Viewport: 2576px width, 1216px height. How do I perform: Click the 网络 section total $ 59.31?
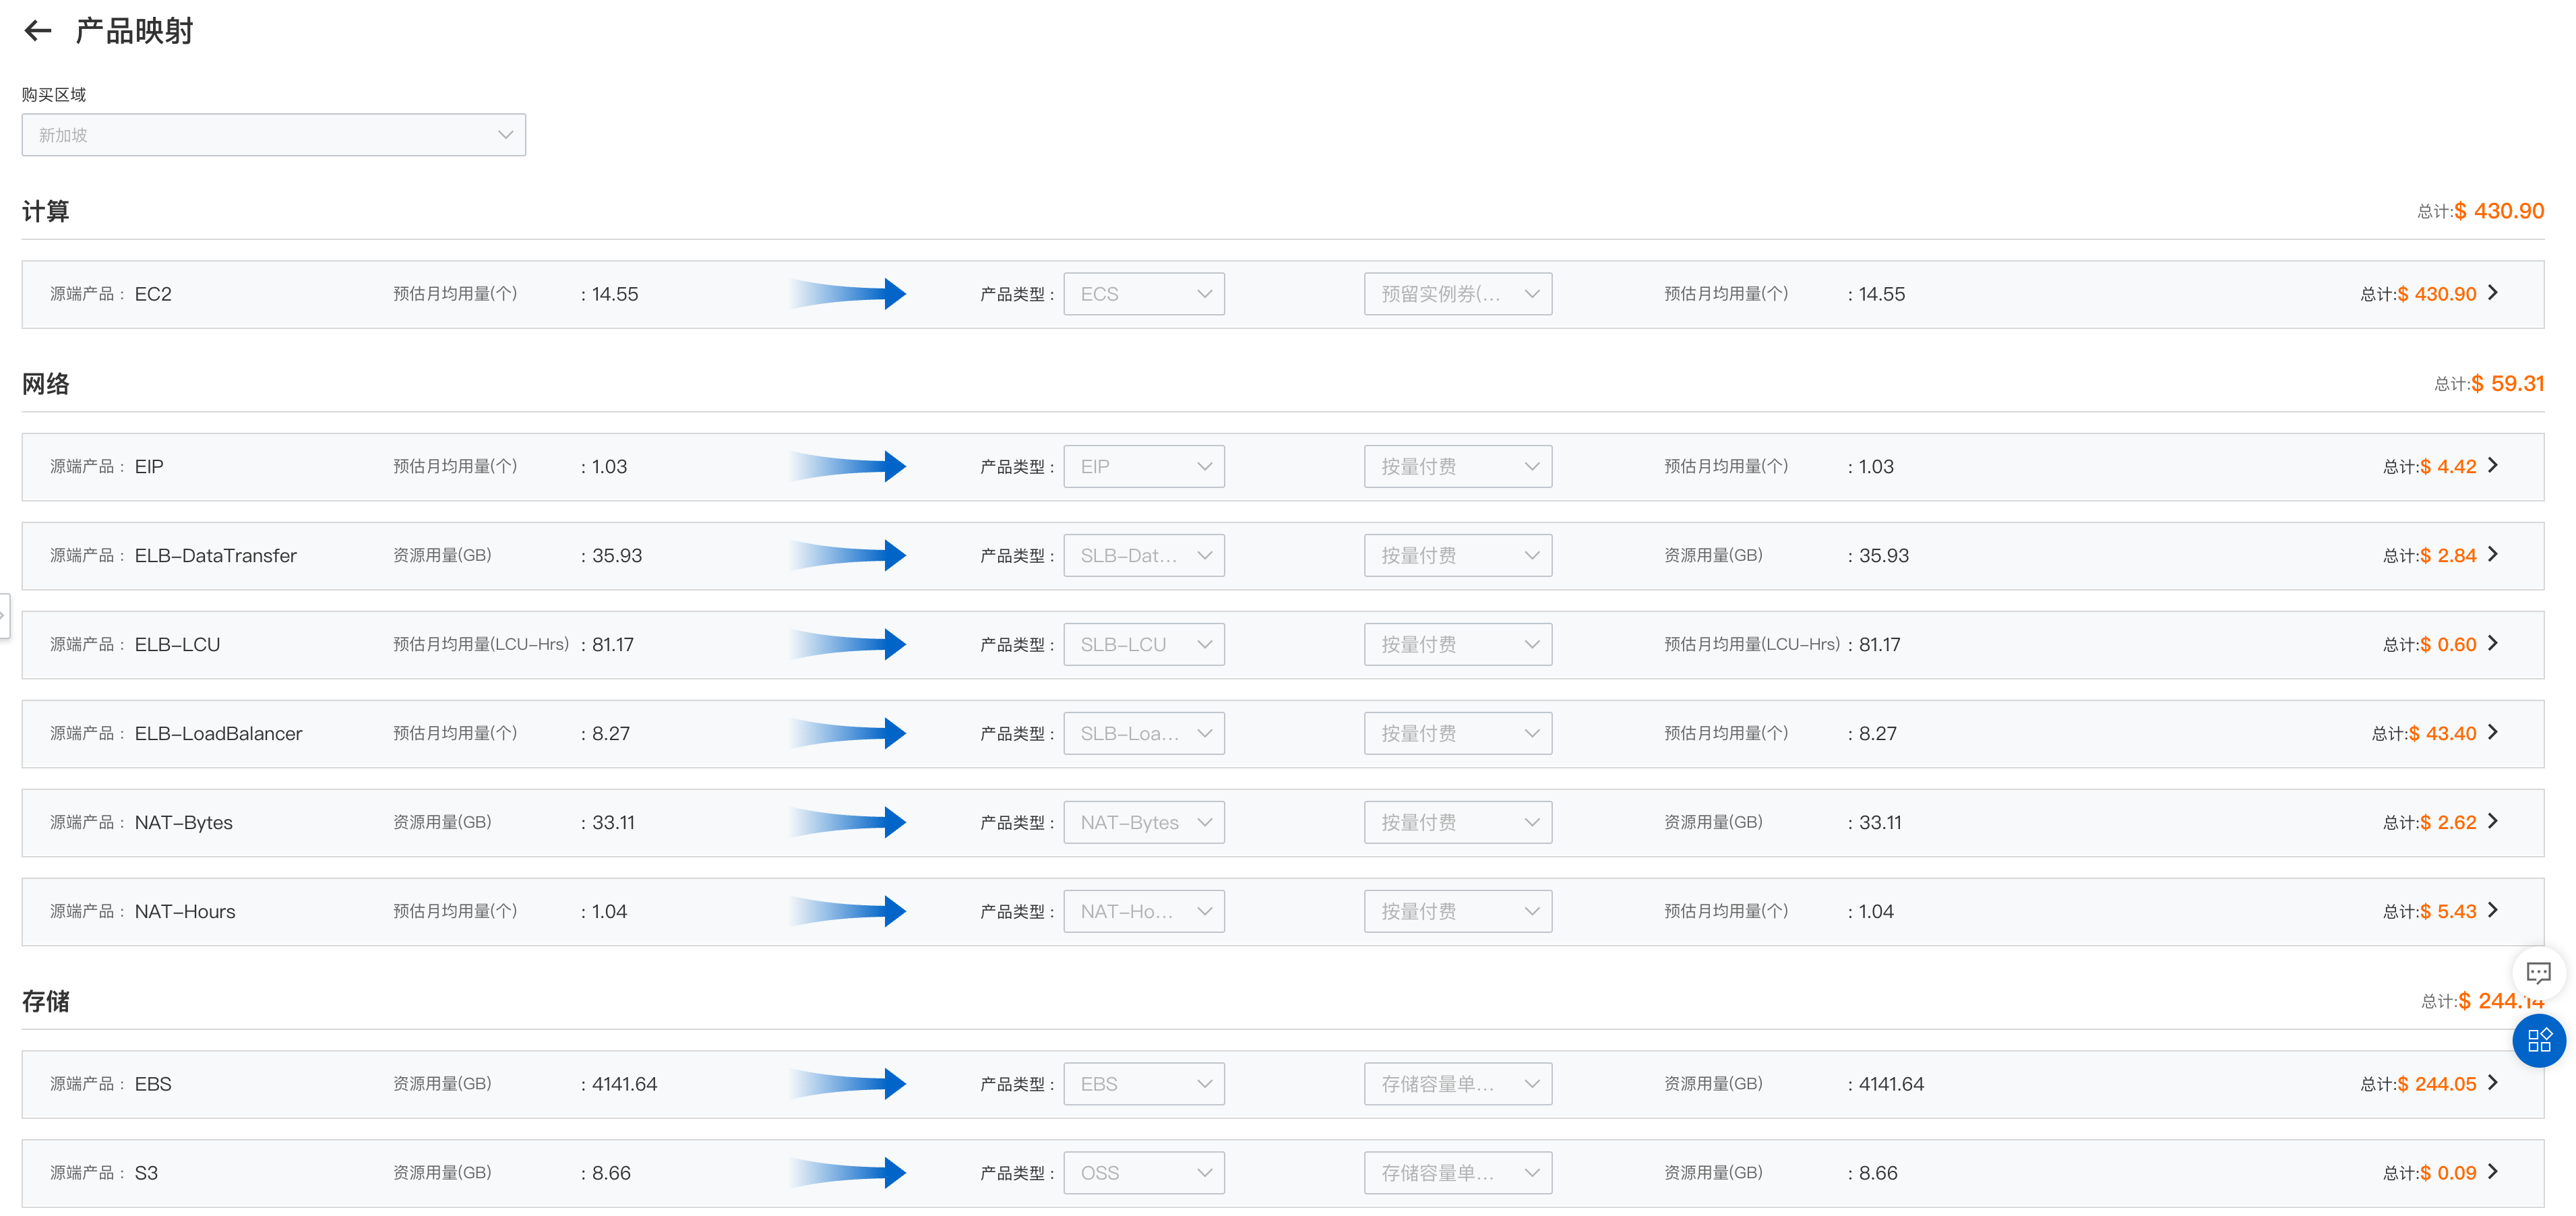click(x=2507, y=384)
